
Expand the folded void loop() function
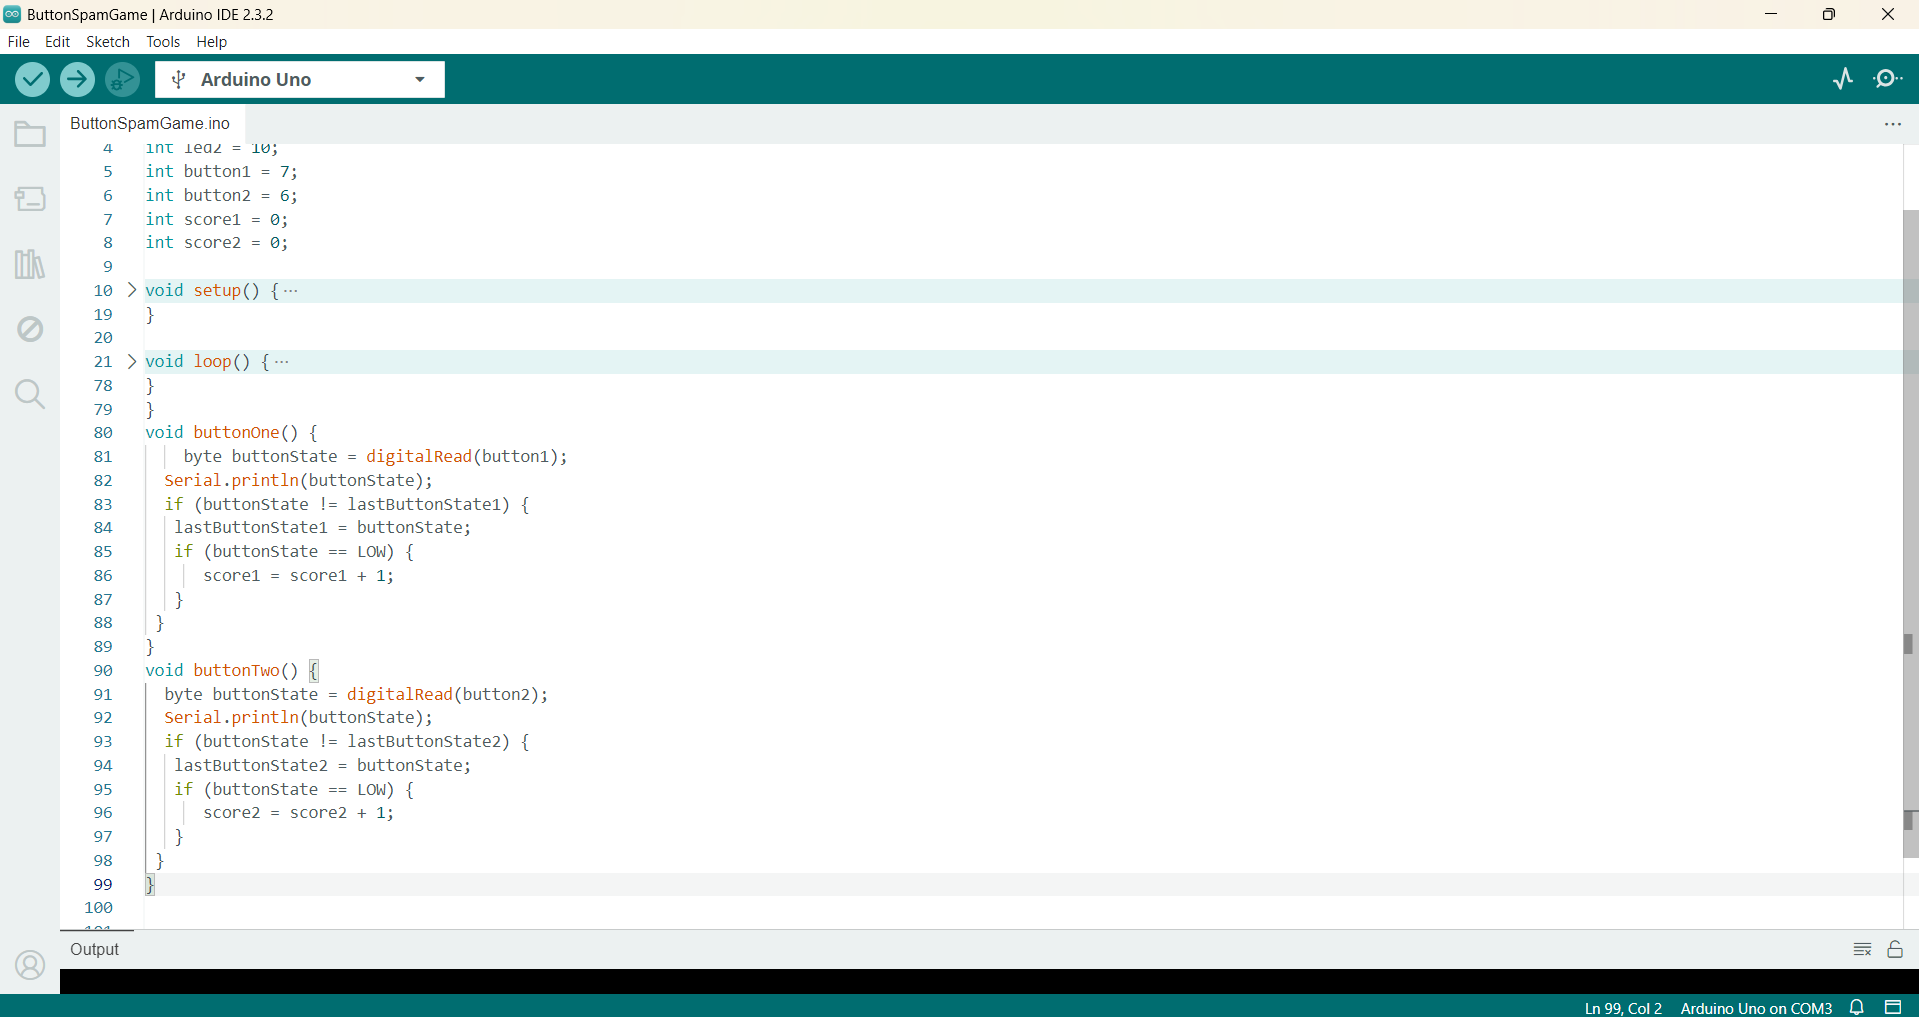tap(132, 361)
